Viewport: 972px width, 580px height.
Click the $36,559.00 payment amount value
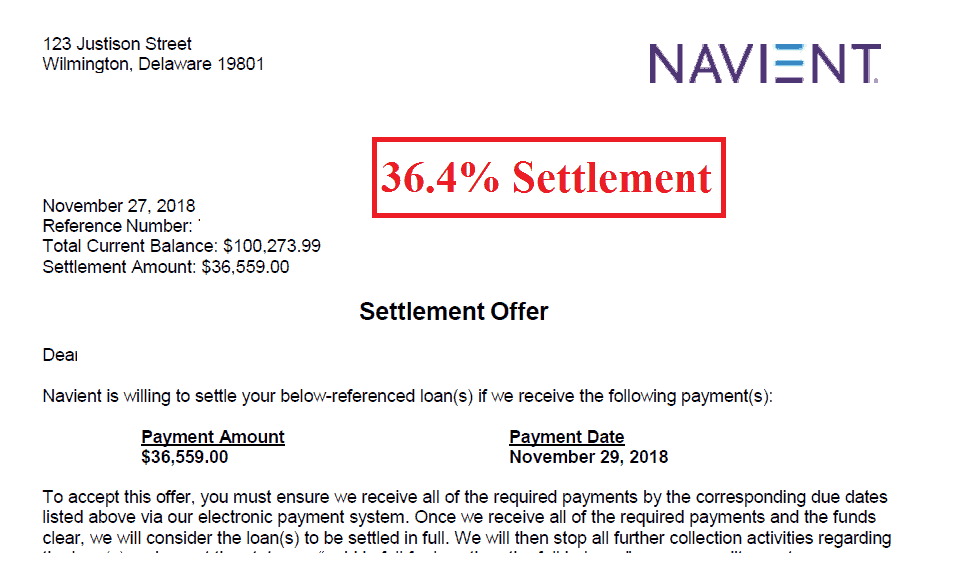point(185,457)
